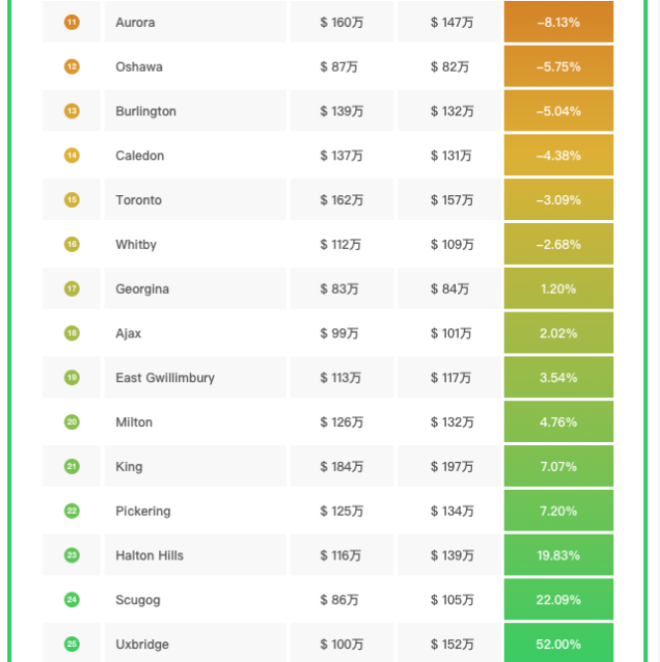Click the rank 11 badge icon

(71, 22)
